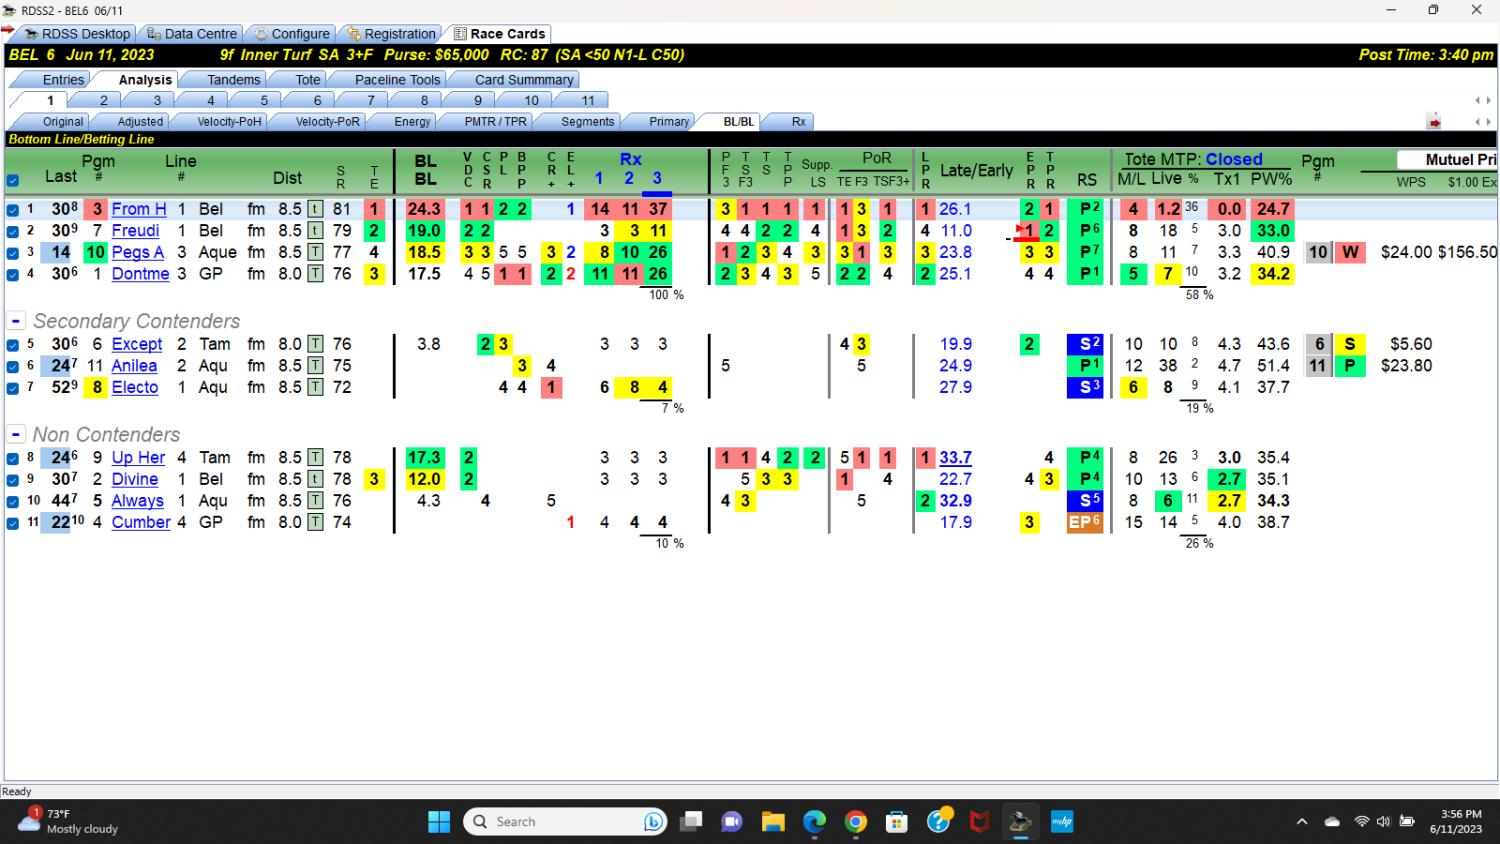Screen dimensions: 1500x844
Task: Open File Explorer from the taskbar
Action: 773,822
